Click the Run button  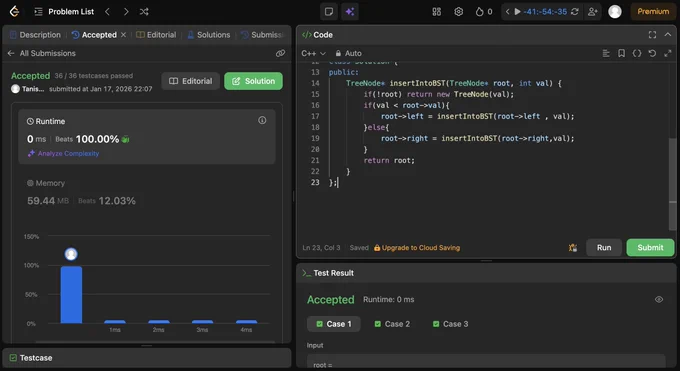tap(604, 247)
